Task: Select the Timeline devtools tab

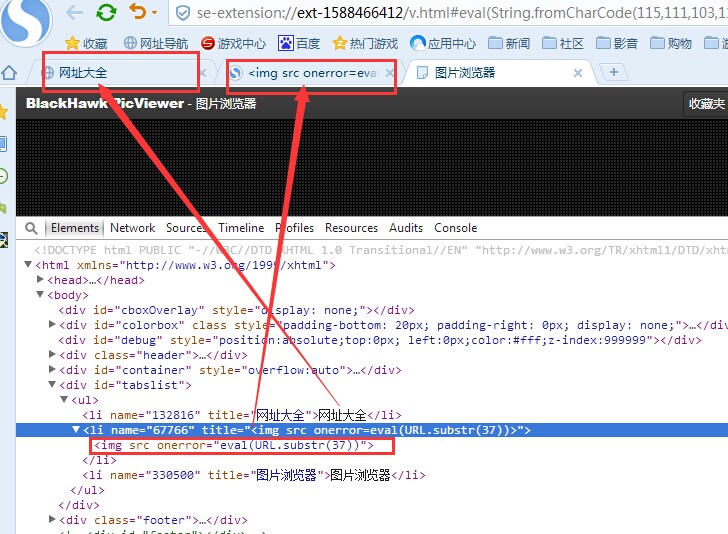Action: 241,228
